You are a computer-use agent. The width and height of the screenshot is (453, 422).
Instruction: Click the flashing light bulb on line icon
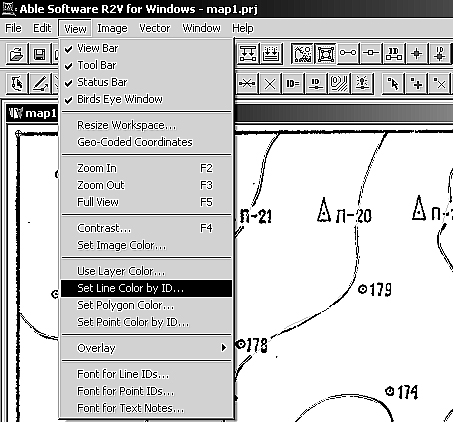(x=362, y=83)
